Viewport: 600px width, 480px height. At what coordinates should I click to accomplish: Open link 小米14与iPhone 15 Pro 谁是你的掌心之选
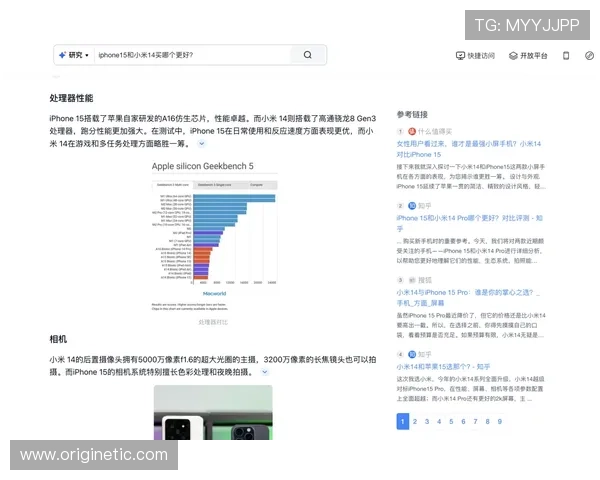(x=468, y=297)
